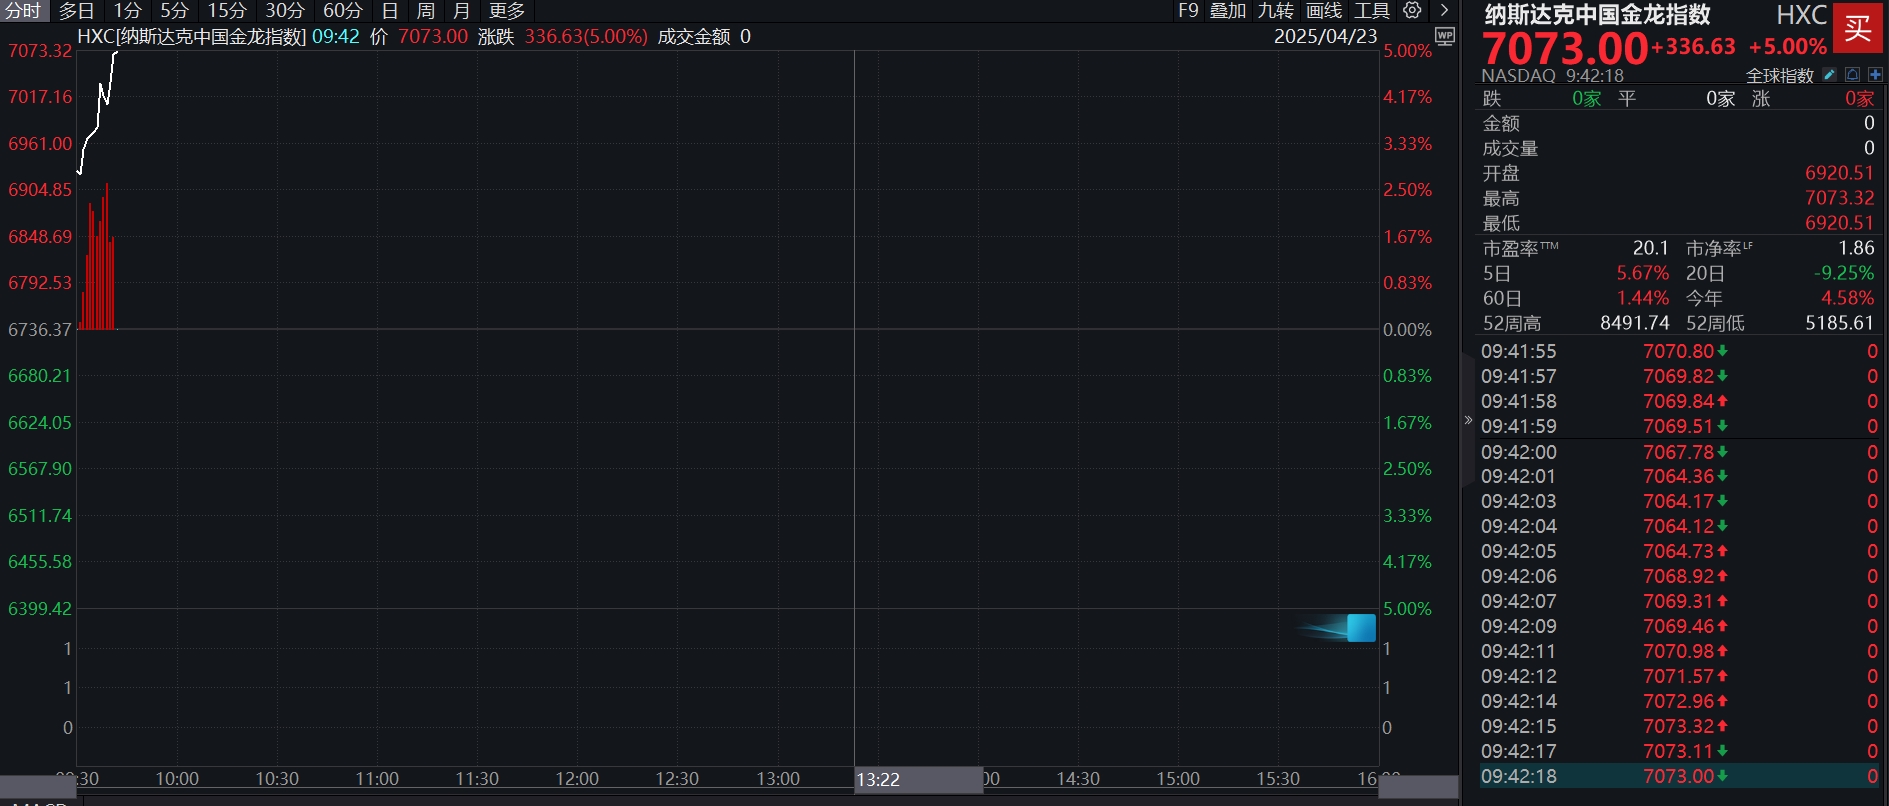The image size is (1889, 806).
Task: Select the 15分 period tab
Action: coord(227,11)
